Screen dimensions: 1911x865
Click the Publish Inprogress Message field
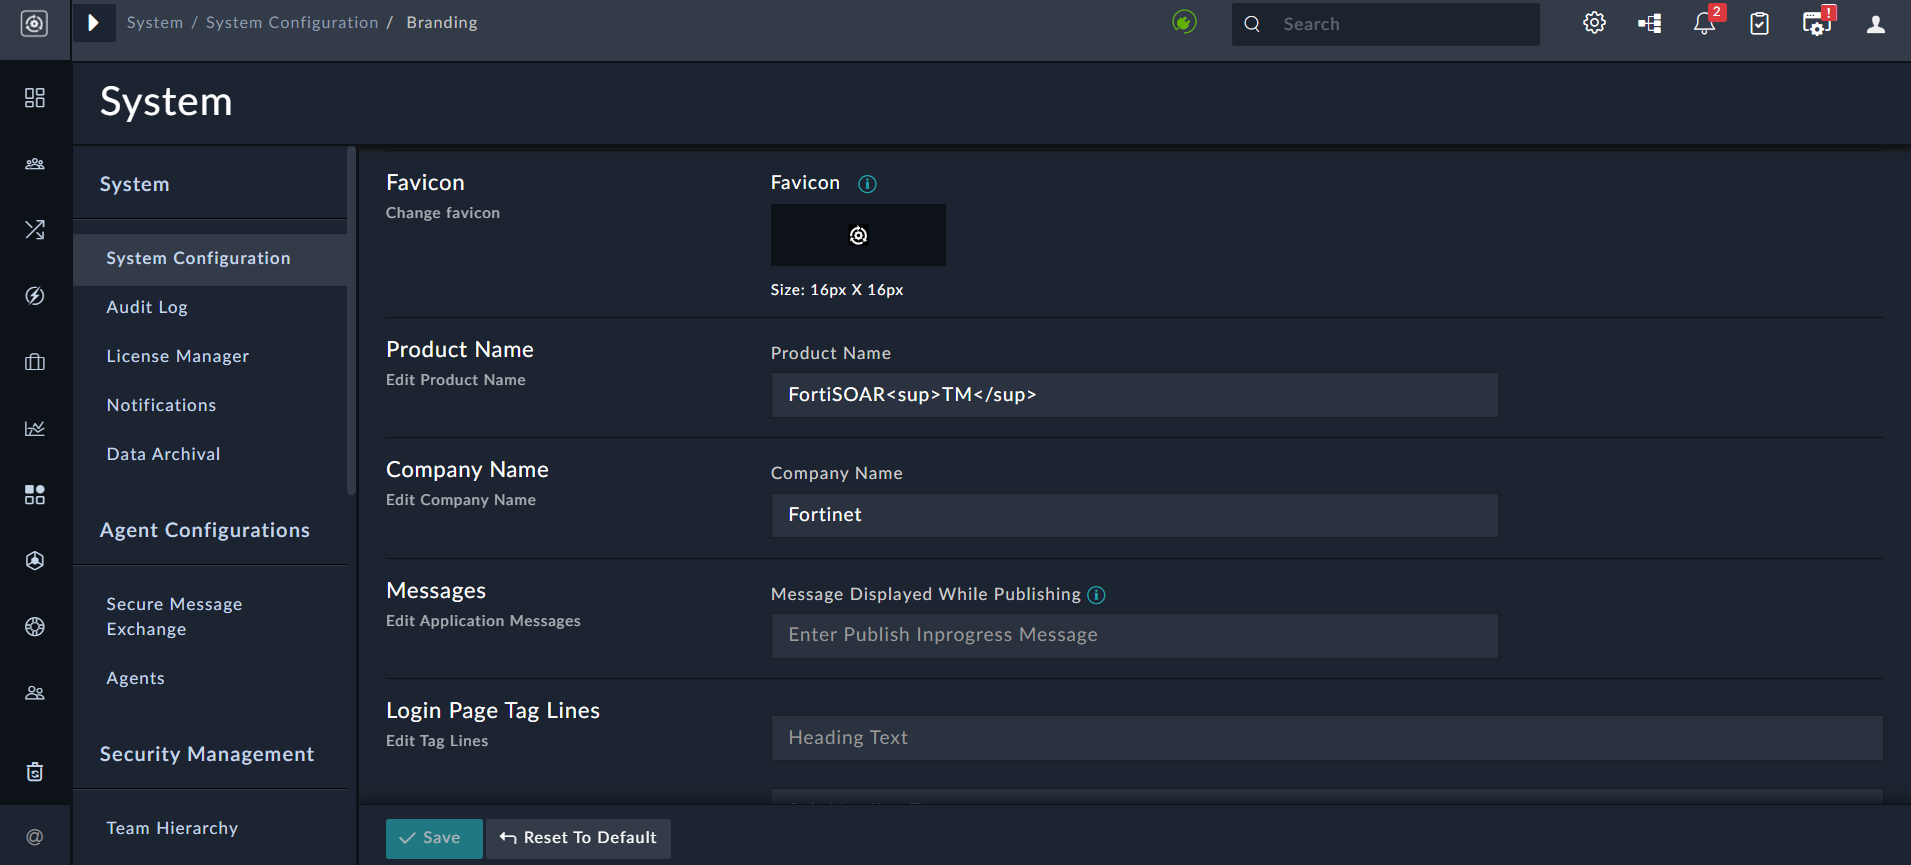tap(1134, 636)
